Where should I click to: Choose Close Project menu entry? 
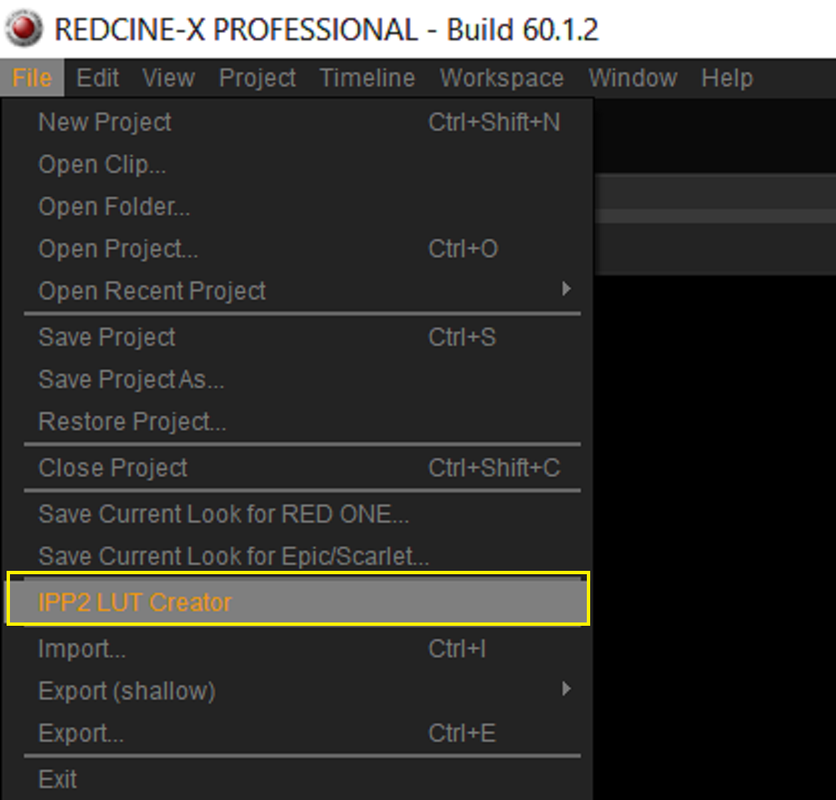pyautogui.click(x=299, y=468)
